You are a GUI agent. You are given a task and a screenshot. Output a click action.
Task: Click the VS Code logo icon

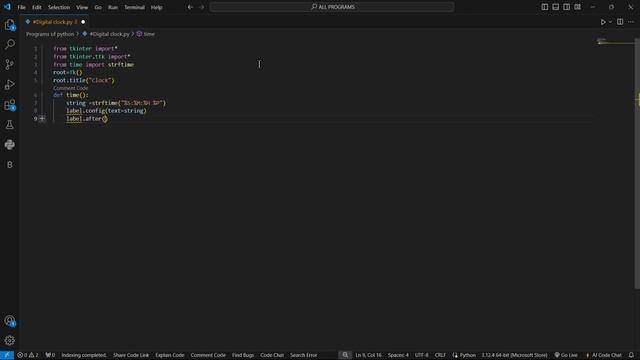click(x=7, y=7)
